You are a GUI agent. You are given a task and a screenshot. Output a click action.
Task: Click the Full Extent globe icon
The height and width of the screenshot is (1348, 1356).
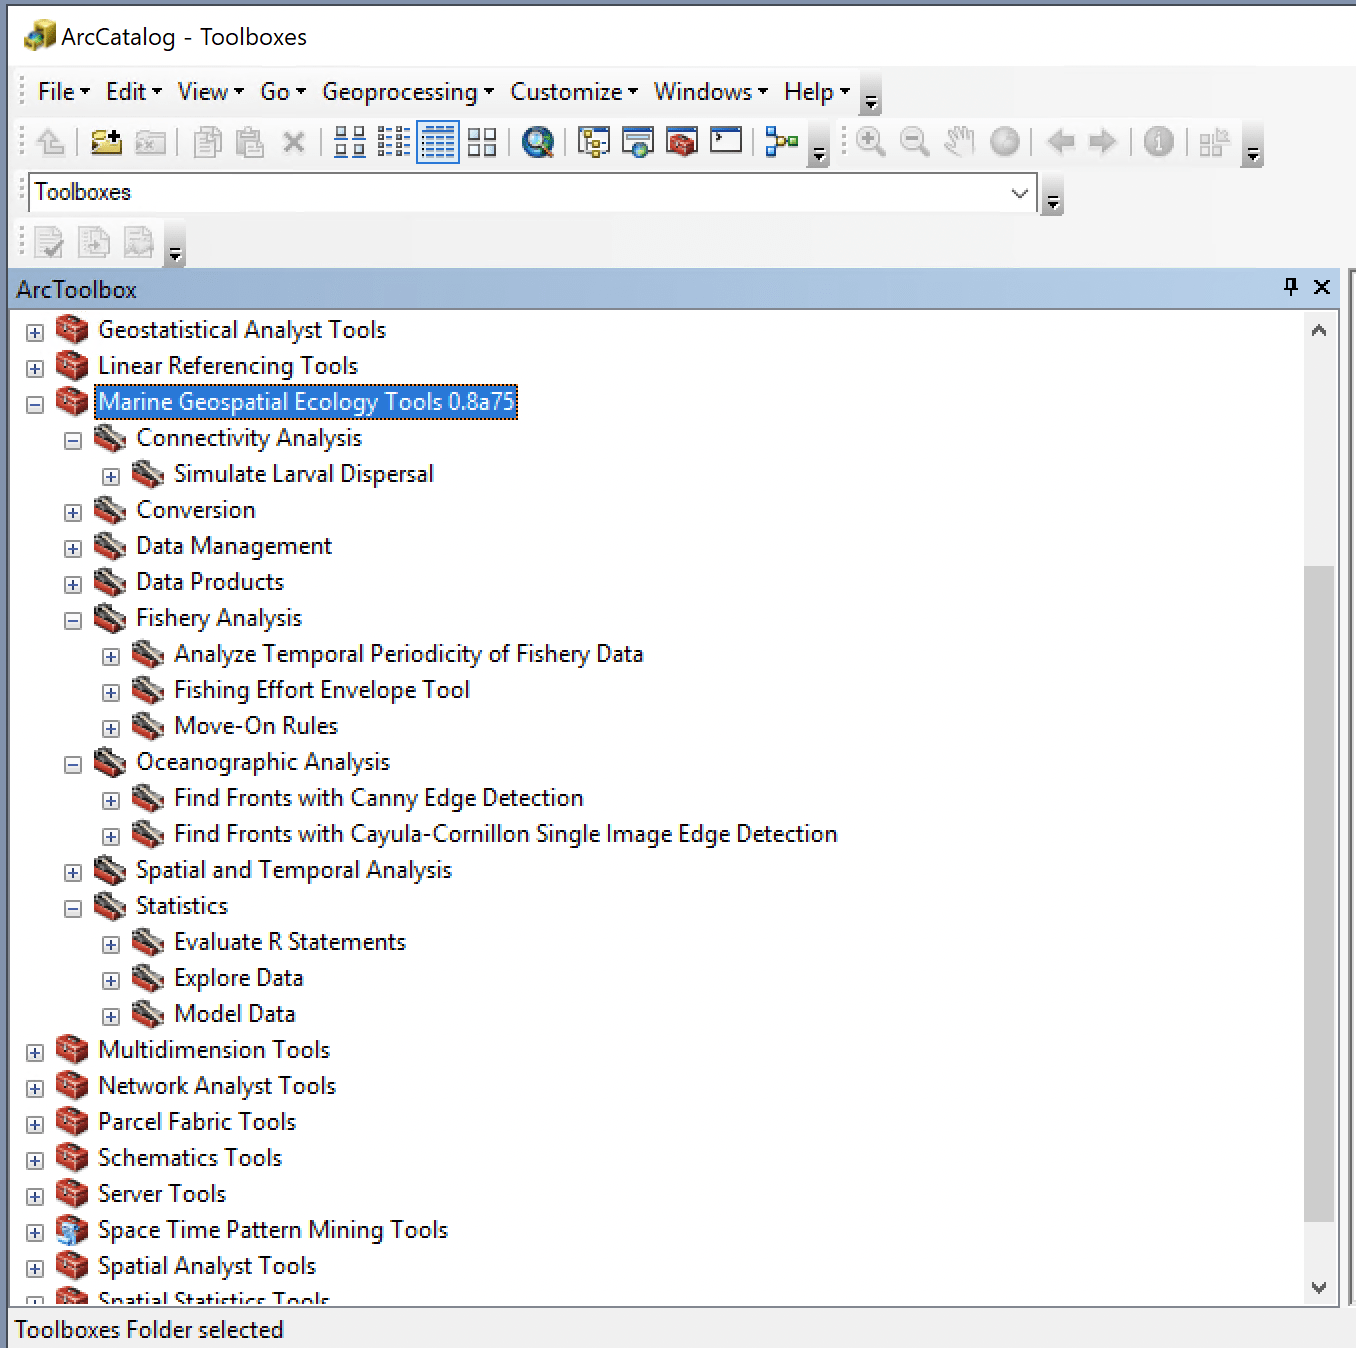tap(1004, 142)
